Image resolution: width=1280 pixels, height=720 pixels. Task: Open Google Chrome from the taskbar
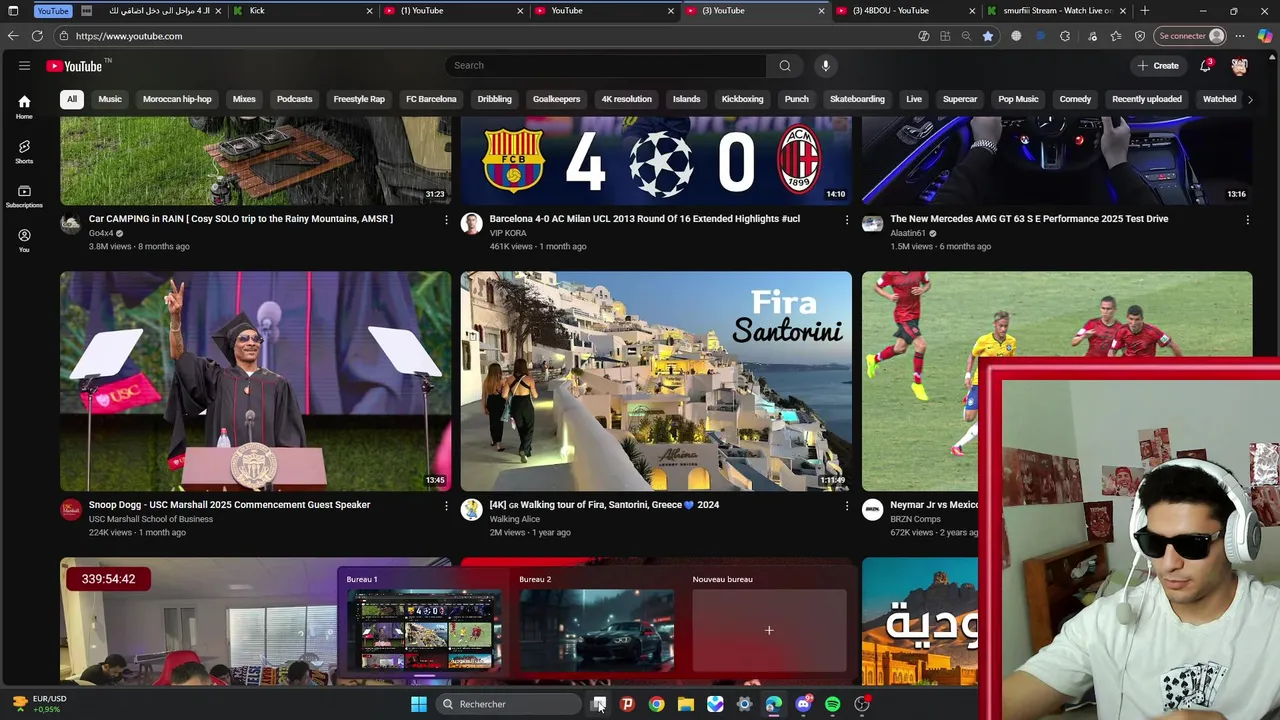[656, 704]
